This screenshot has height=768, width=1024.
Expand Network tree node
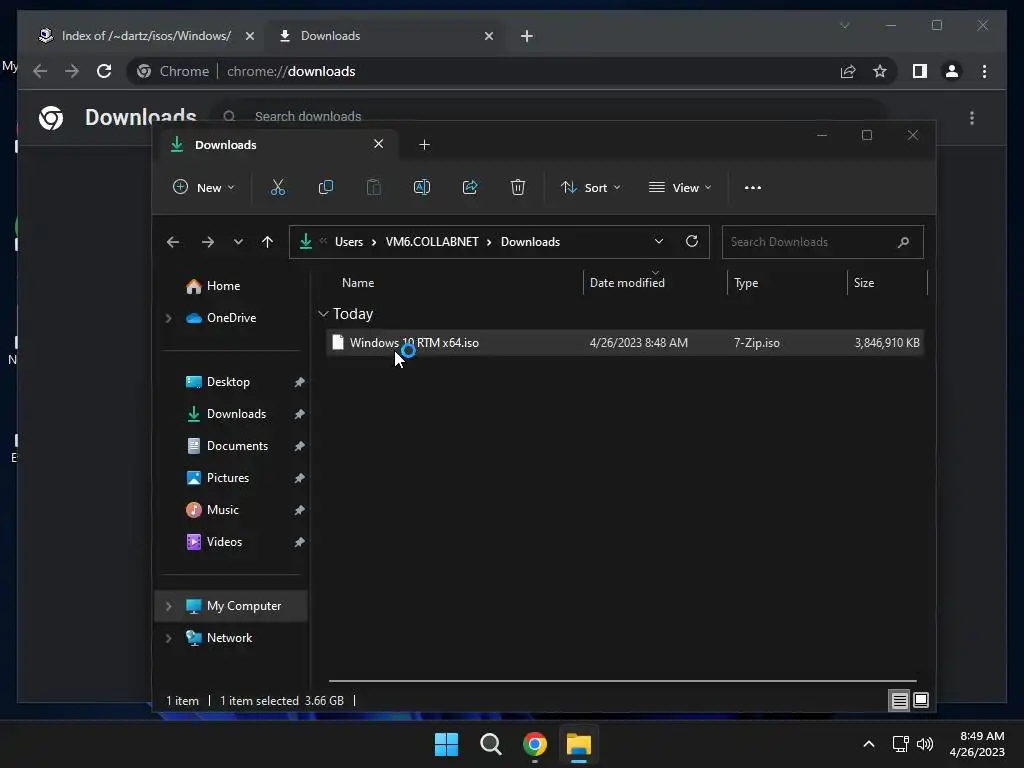168,638
